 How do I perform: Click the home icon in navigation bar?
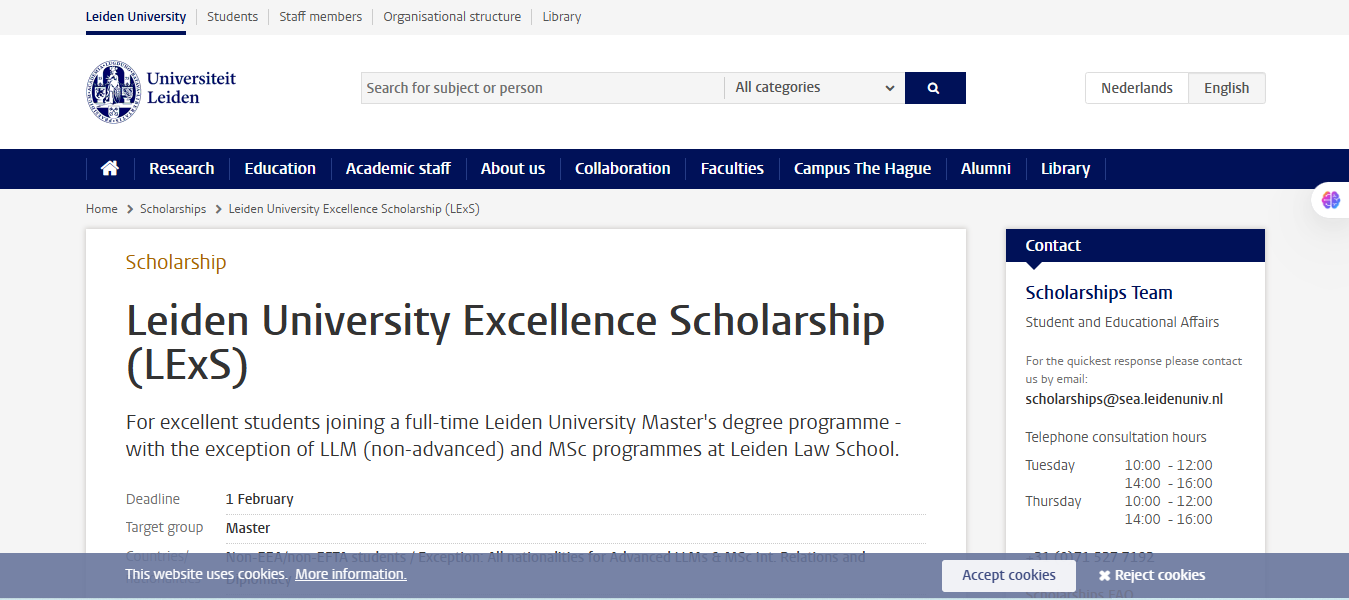click(x=110, y=168)
